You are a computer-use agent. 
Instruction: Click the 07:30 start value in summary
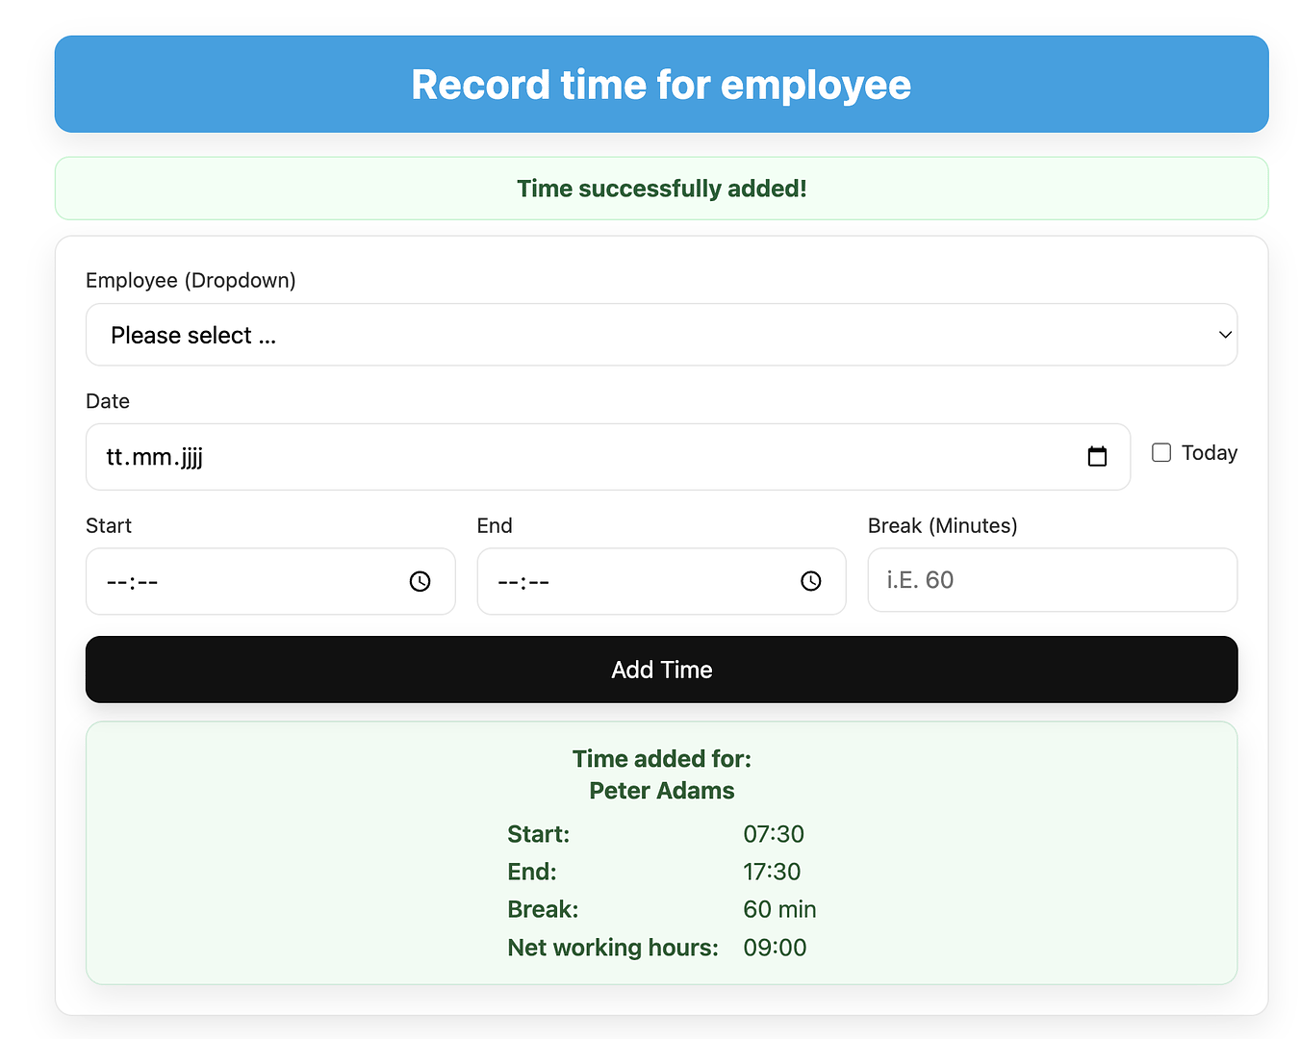click(773, 834)
